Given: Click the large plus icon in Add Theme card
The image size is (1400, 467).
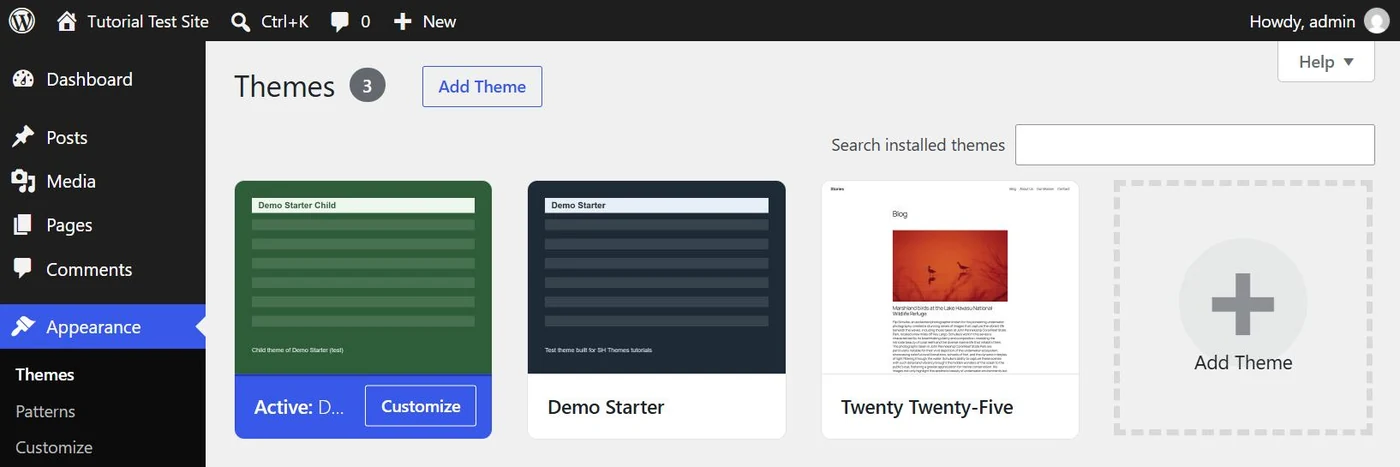Looking at the screenshot, I should point(1242,302).
